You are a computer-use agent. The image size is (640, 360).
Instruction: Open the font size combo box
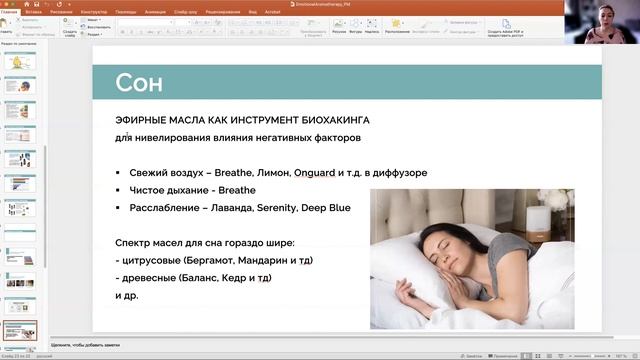[x=184, y=22]
